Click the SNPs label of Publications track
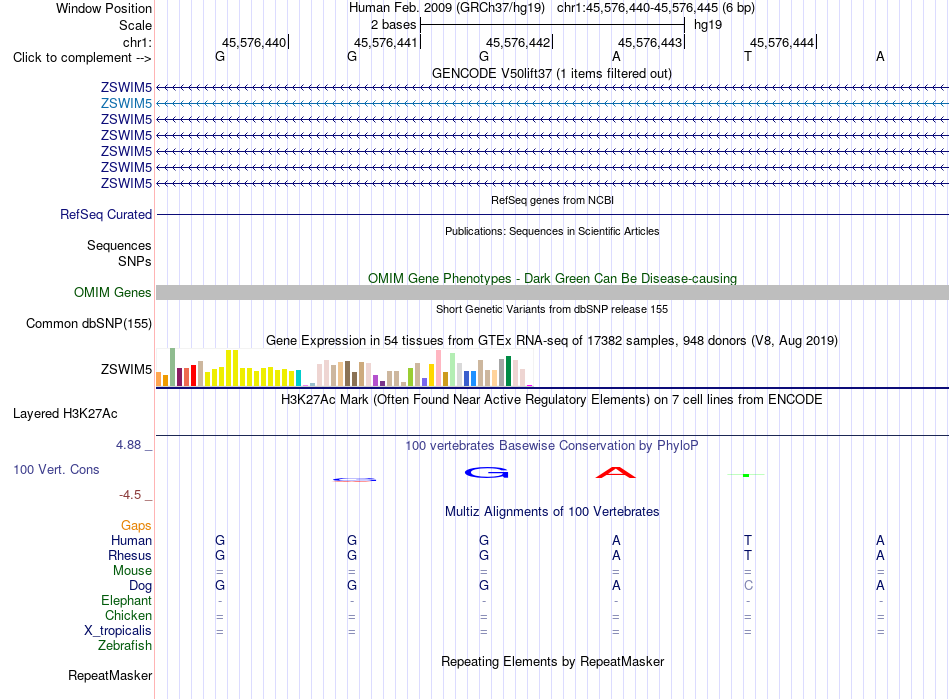 click(x=135, y=261)
